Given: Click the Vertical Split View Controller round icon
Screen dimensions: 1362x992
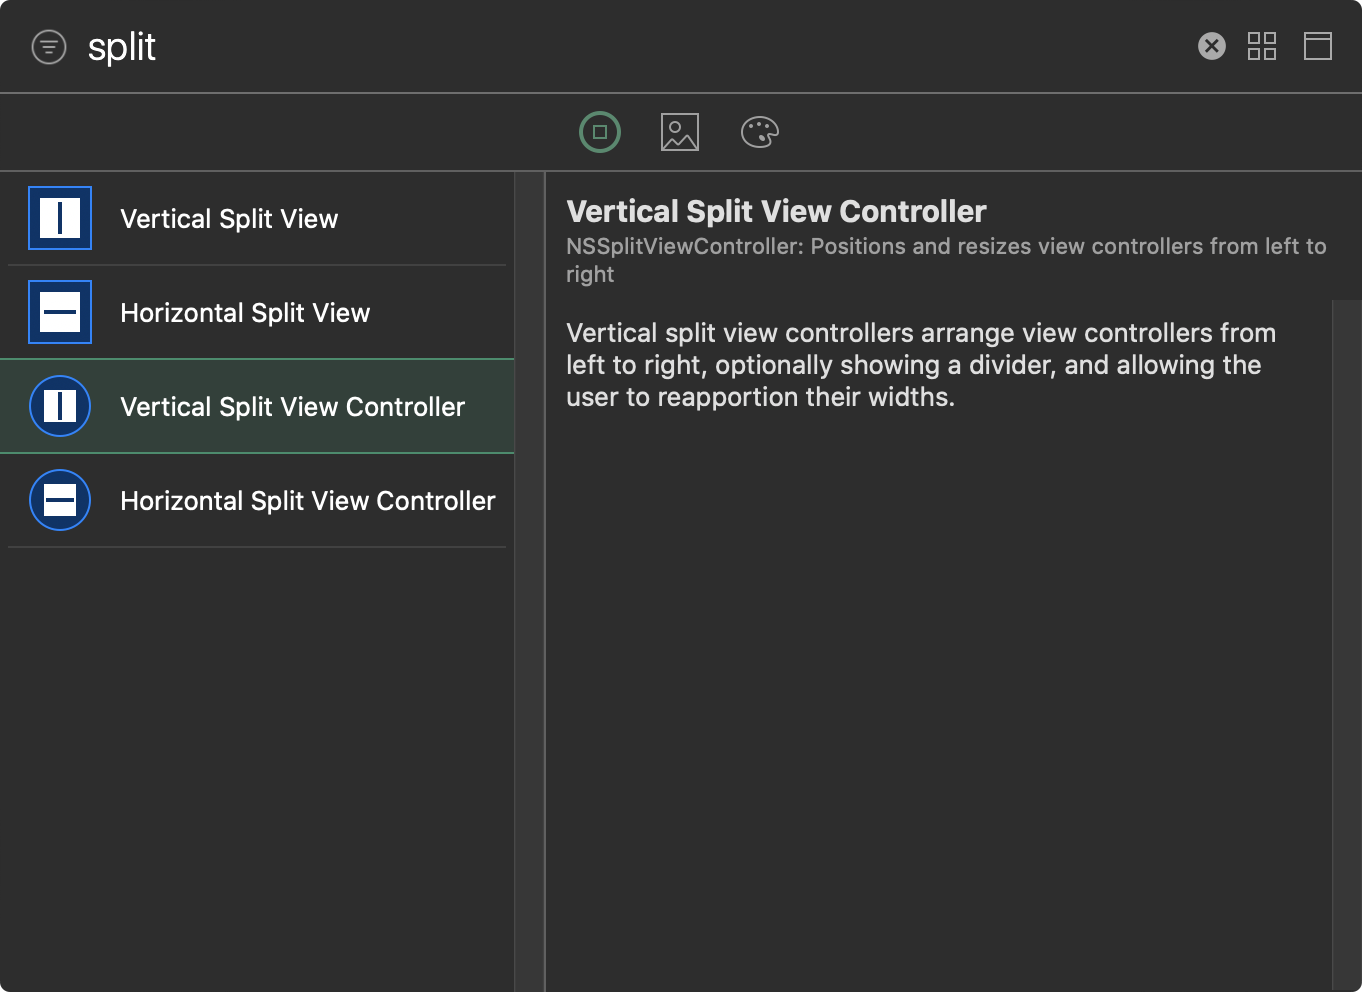Looking at the screenshot, I should (60, 406).
